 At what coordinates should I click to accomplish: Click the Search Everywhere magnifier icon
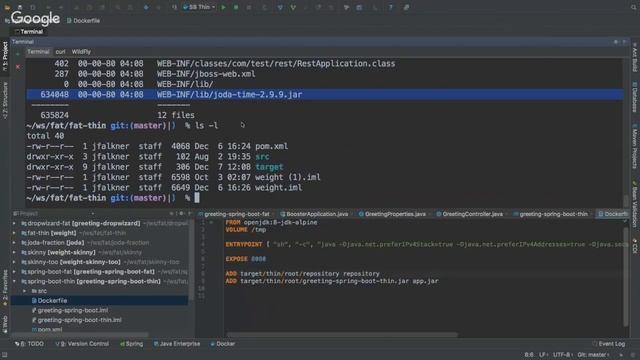coord(634,7)
